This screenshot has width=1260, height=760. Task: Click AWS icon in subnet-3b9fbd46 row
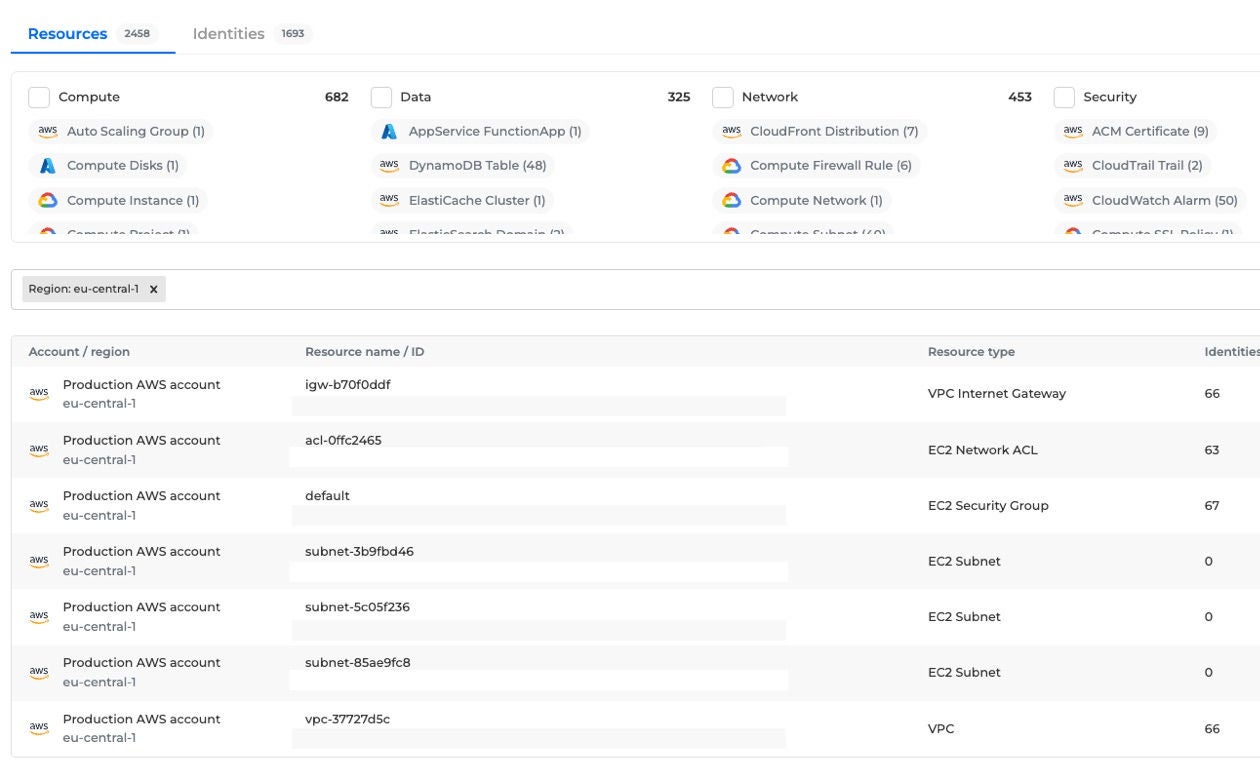coord(39,561)
